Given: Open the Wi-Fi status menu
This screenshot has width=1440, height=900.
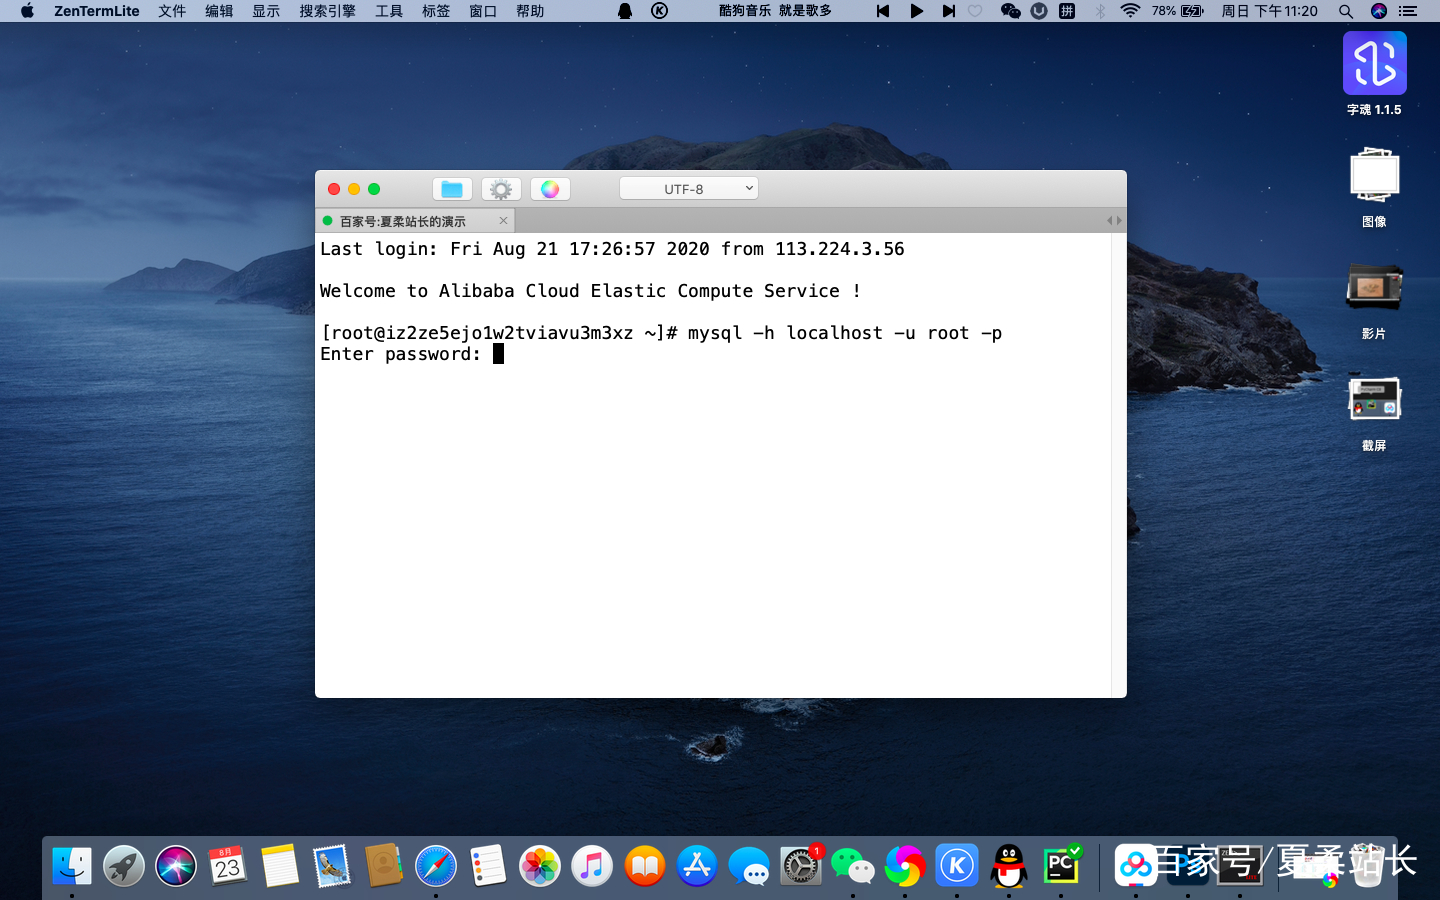Looking at the screenshot, I should (1130, 11).
